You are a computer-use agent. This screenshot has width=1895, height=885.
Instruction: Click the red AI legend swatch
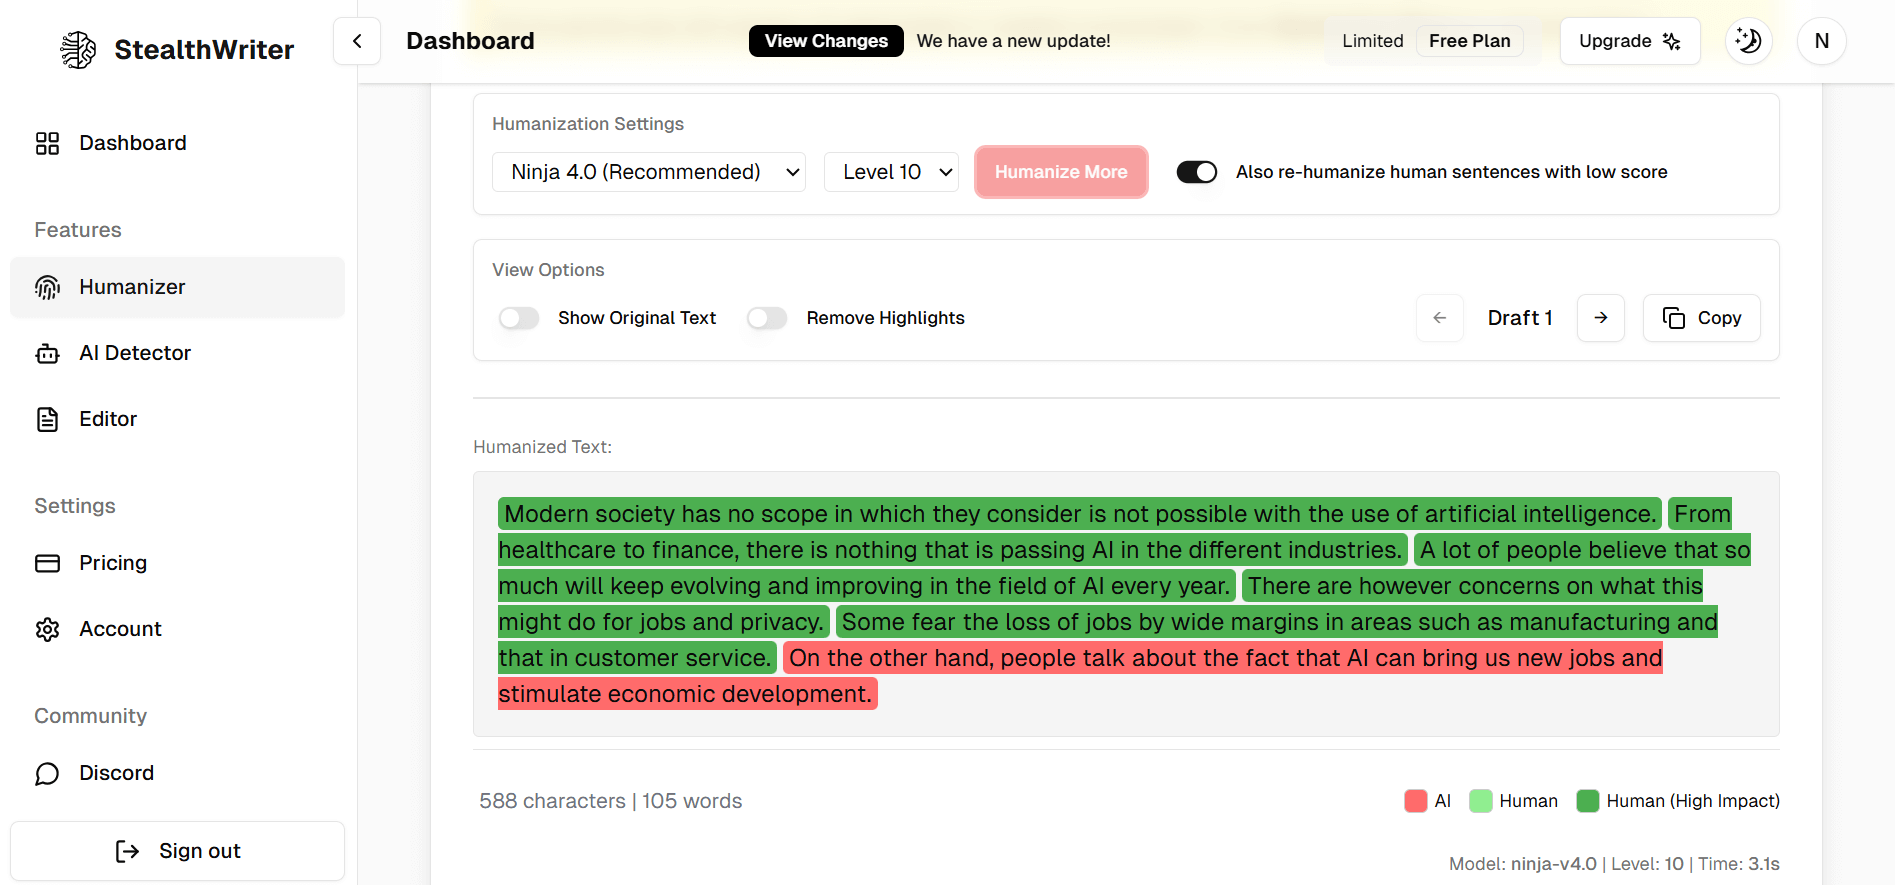(1415, 801)
